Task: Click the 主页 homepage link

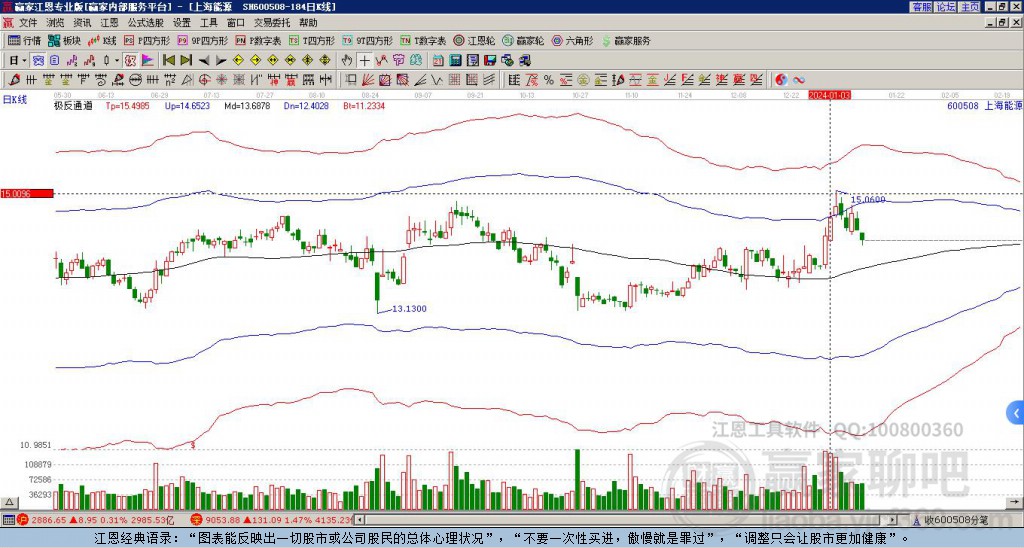Action: (970, 7)
